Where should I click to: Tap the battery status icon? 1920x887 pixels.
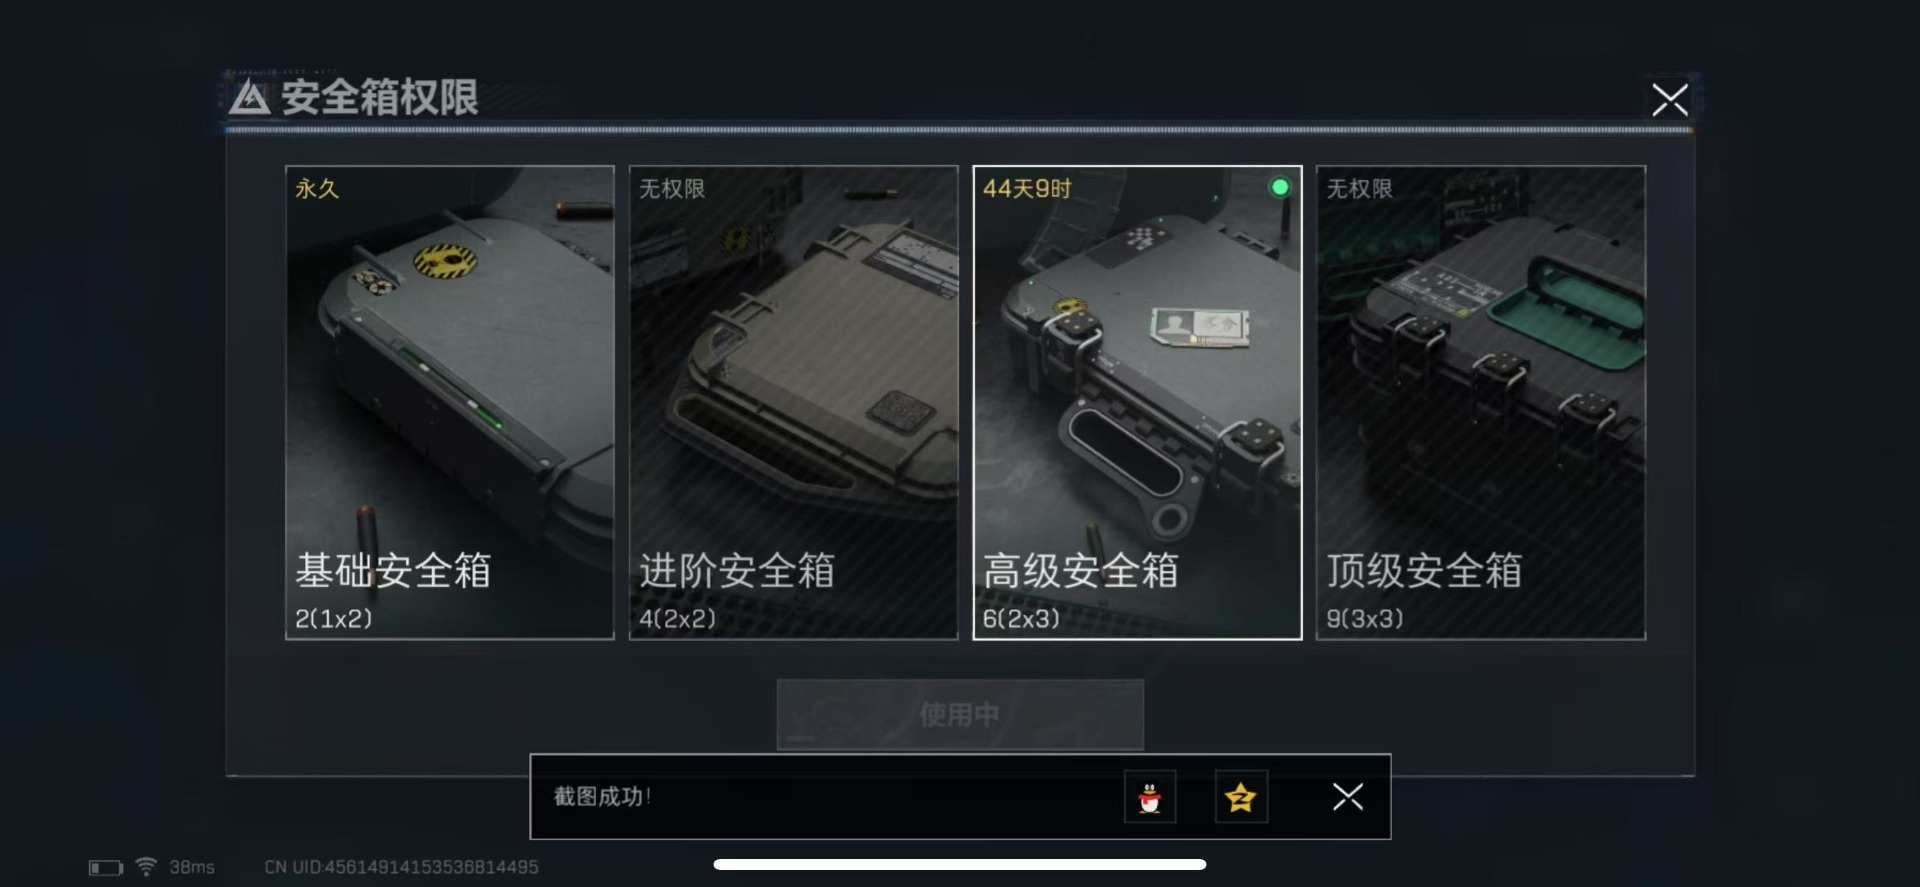tap(106, 867)
